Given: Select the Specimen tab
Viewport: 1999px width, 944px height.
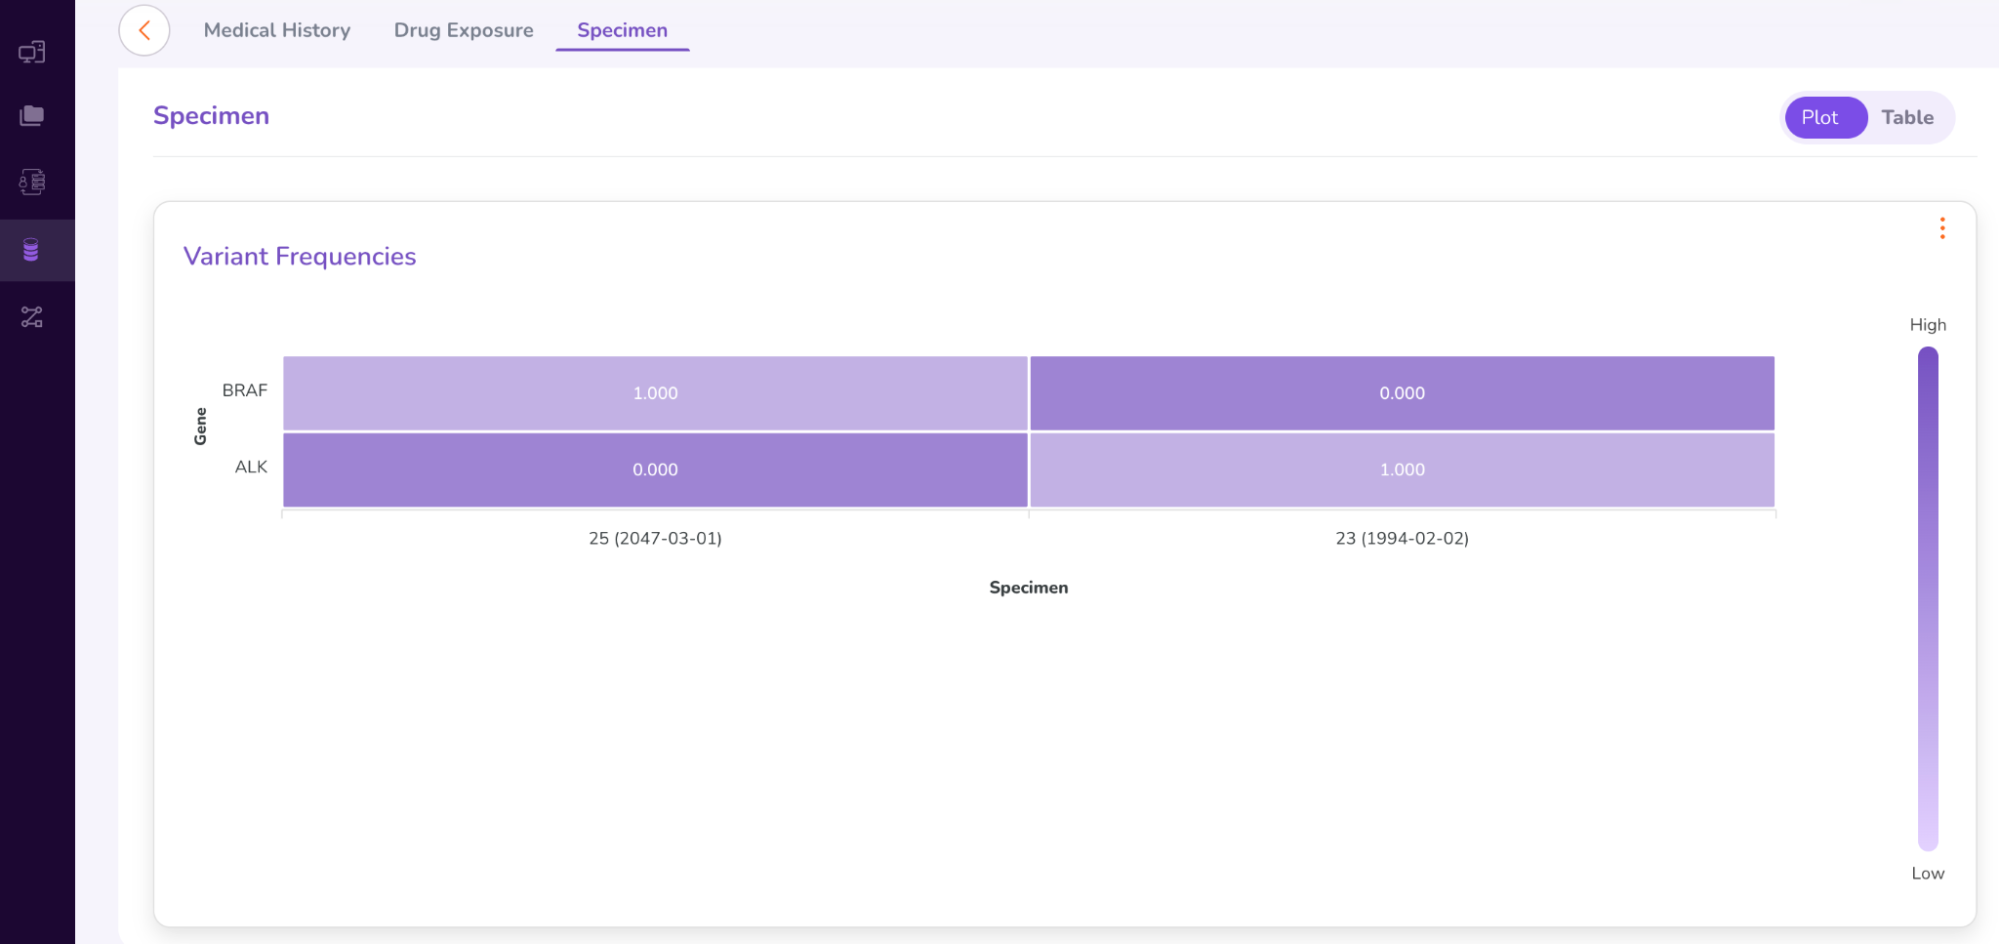Looking at the screenshot, I should point(622,31).
